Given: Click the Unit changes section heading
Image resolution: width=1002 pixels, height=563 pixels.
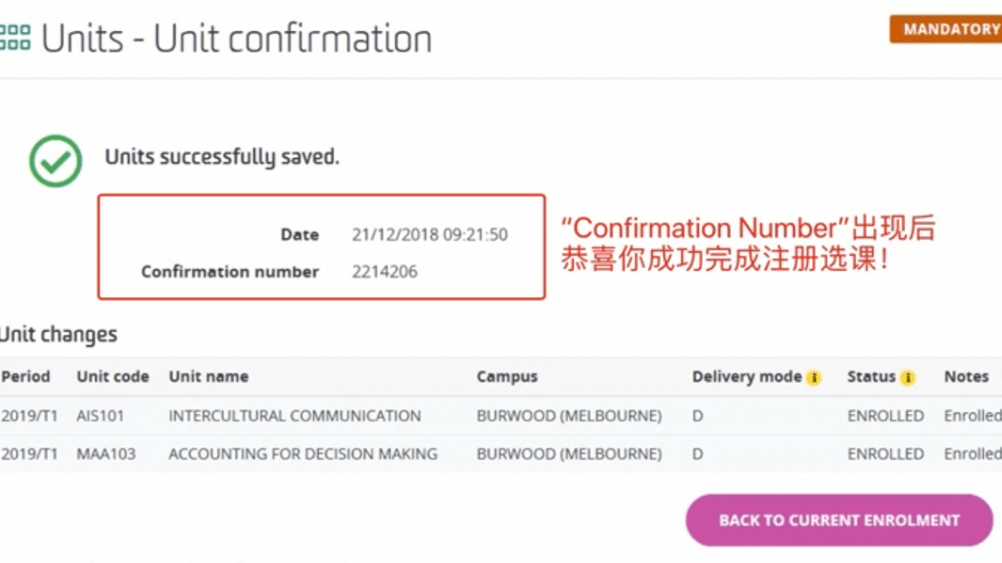Looking at the screenshot, I should (58, 334).
